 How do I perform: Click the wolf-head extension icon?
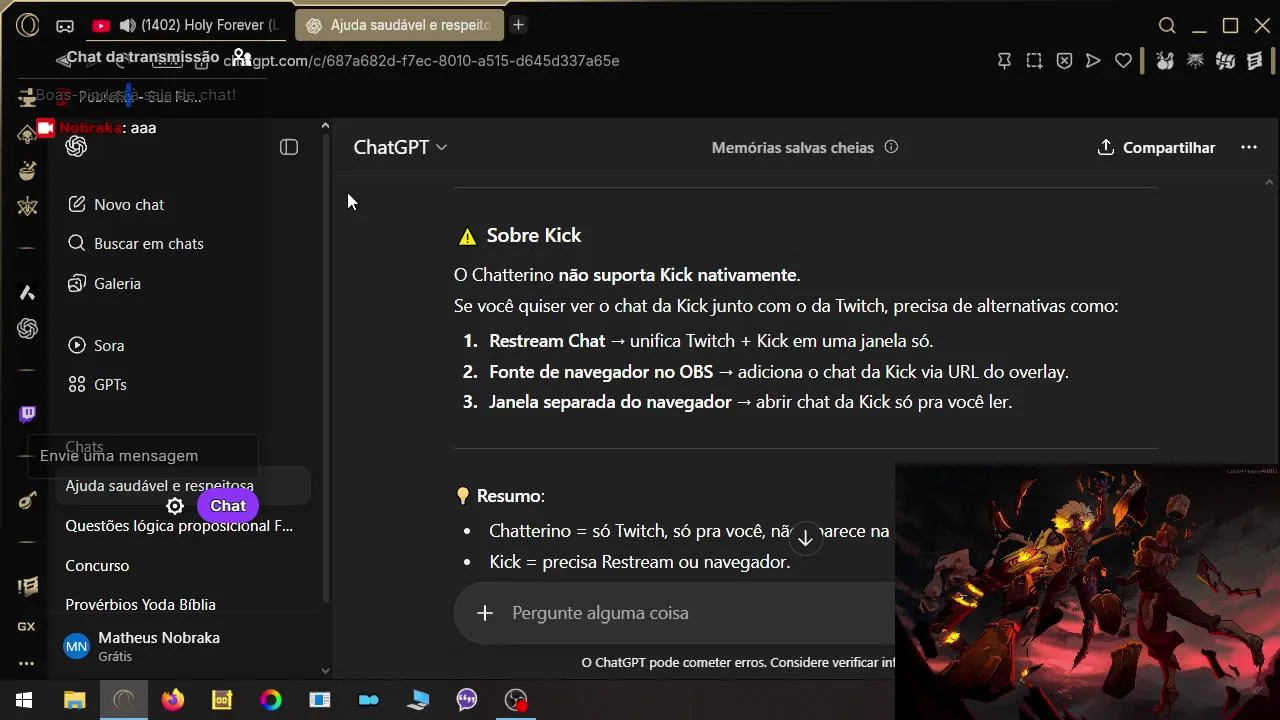pos(1195,61)
